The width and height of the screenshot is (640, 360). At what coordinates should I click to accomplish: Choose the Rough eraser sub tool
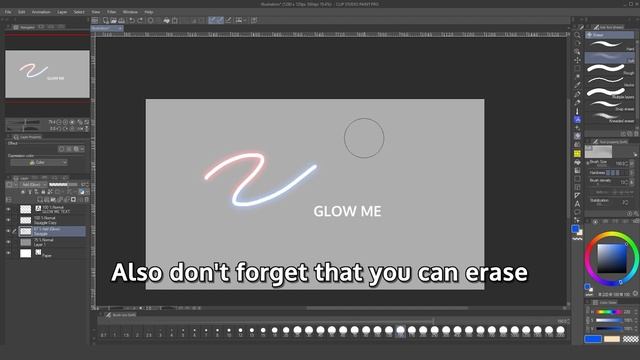(610, 69)
